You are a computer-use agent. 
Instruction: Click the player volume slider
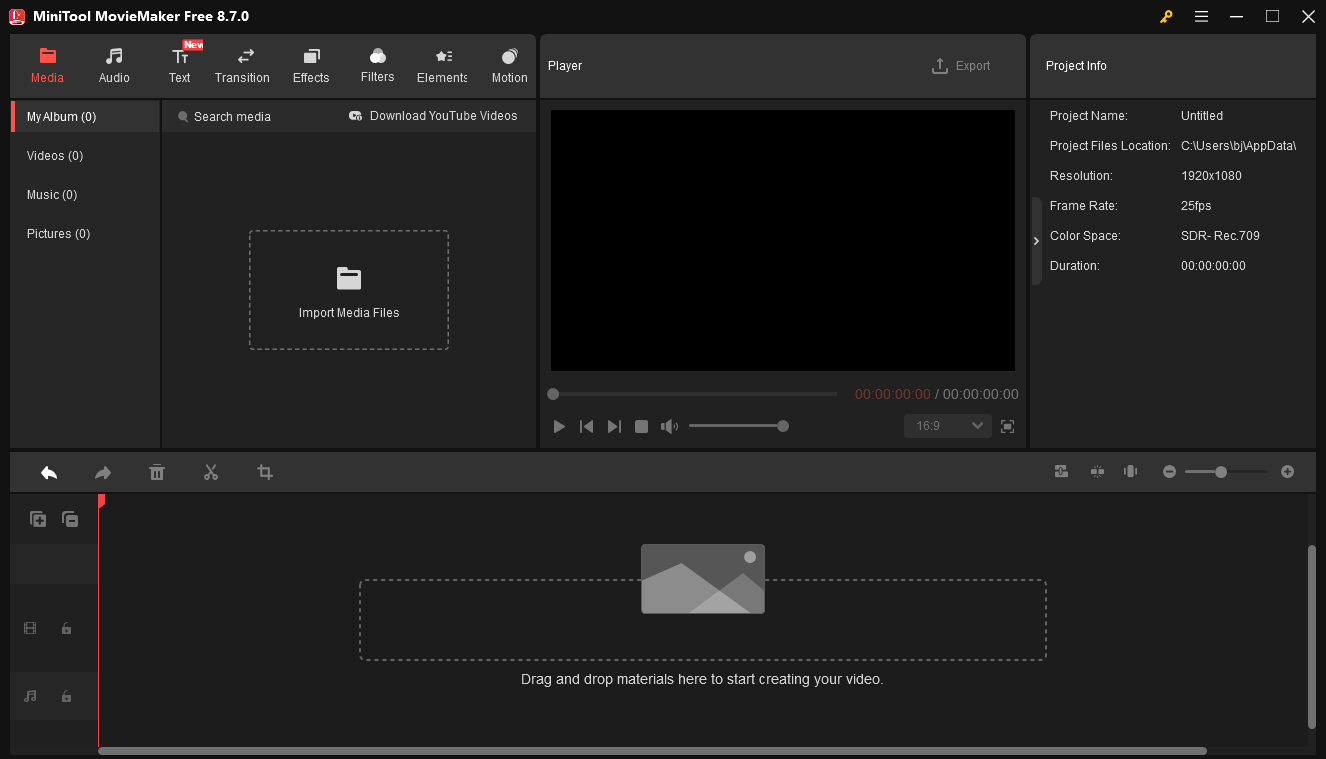coord(738,426)
